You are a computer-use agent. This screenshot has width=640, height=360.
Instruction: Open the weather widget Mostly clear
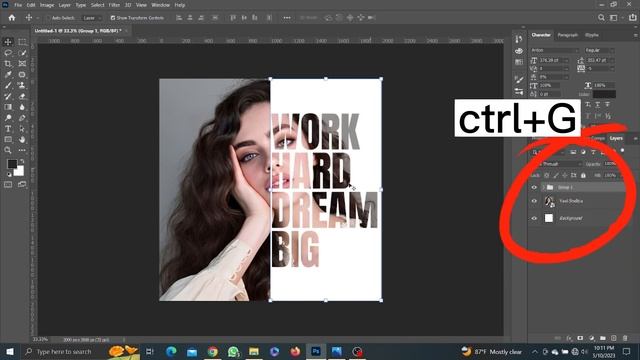click(491, 351)
